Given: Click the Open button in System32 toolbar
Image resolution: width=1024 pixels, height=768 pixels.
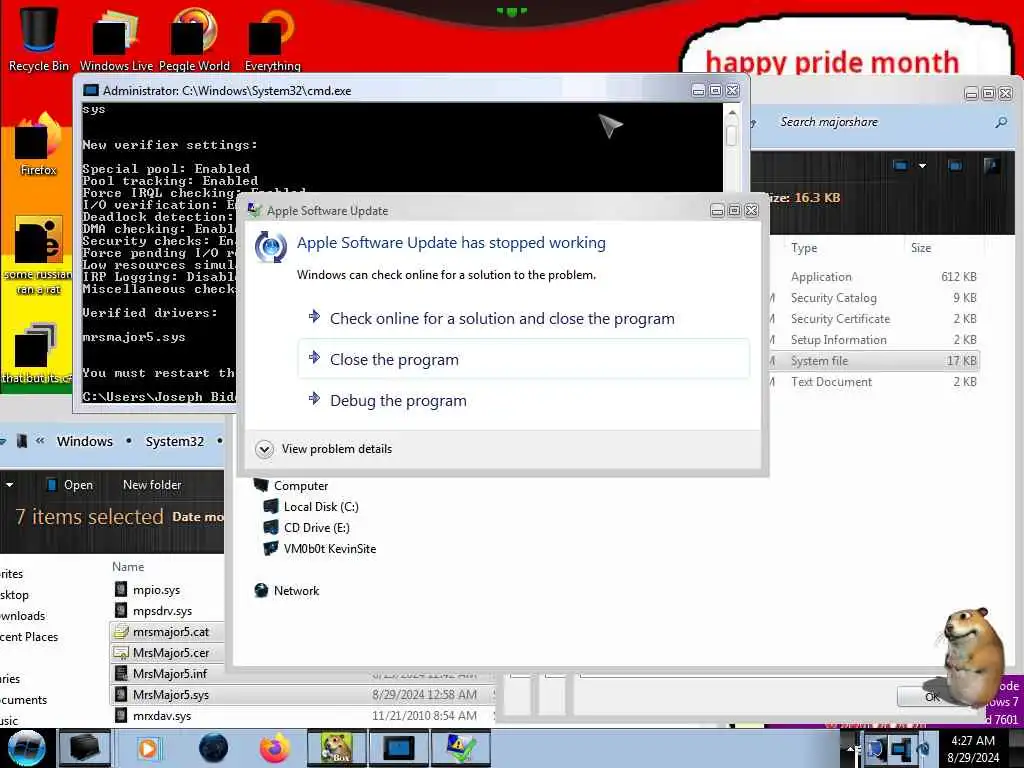Looking at the screenshot, I should (70, 485).
